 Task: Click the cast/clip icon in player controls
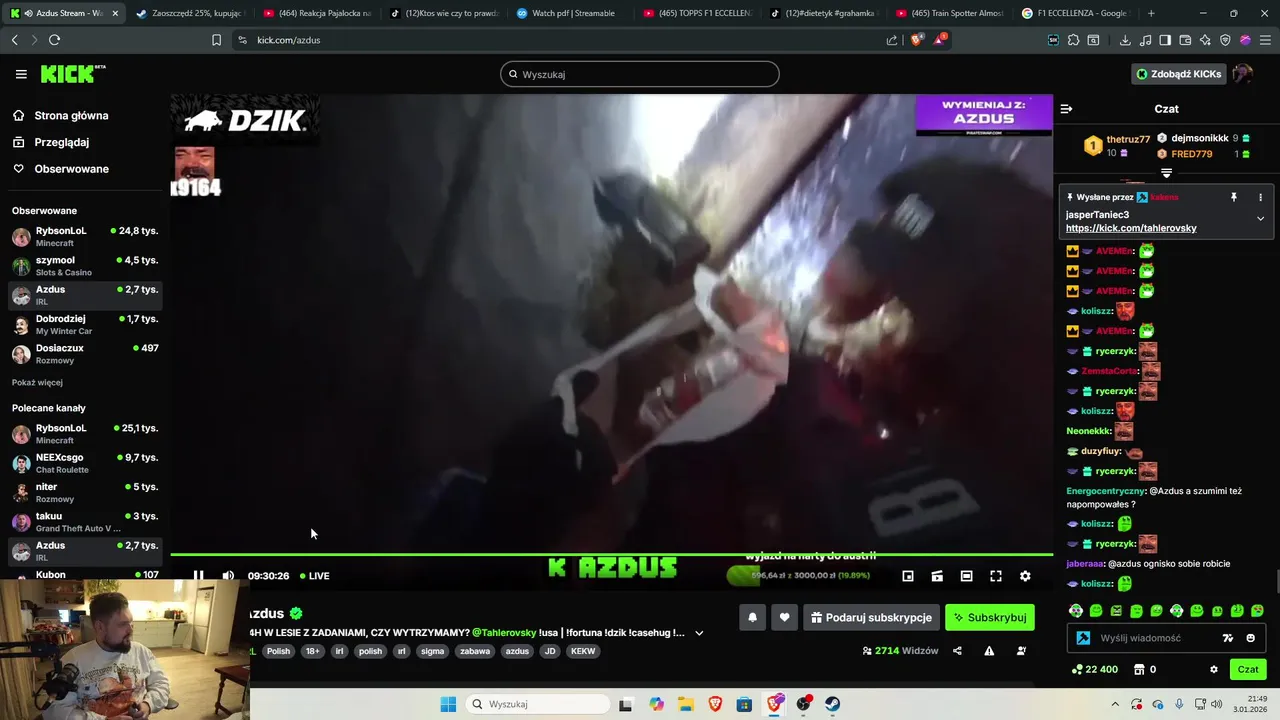click(937, 576)
